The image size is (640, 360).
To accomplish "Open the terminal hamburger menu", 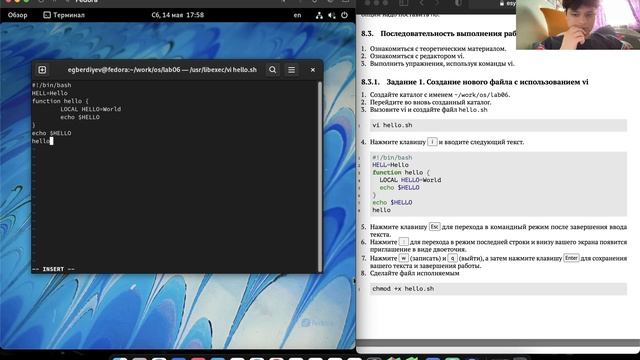I will tap(291, 70).
